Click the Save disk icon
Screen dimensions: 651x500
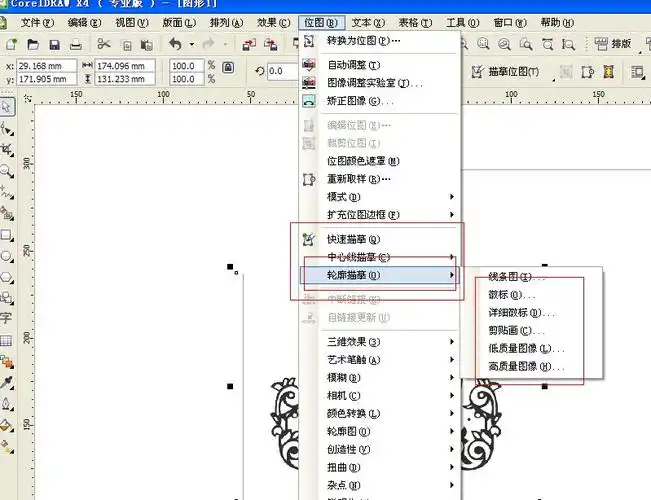(54, 44)
